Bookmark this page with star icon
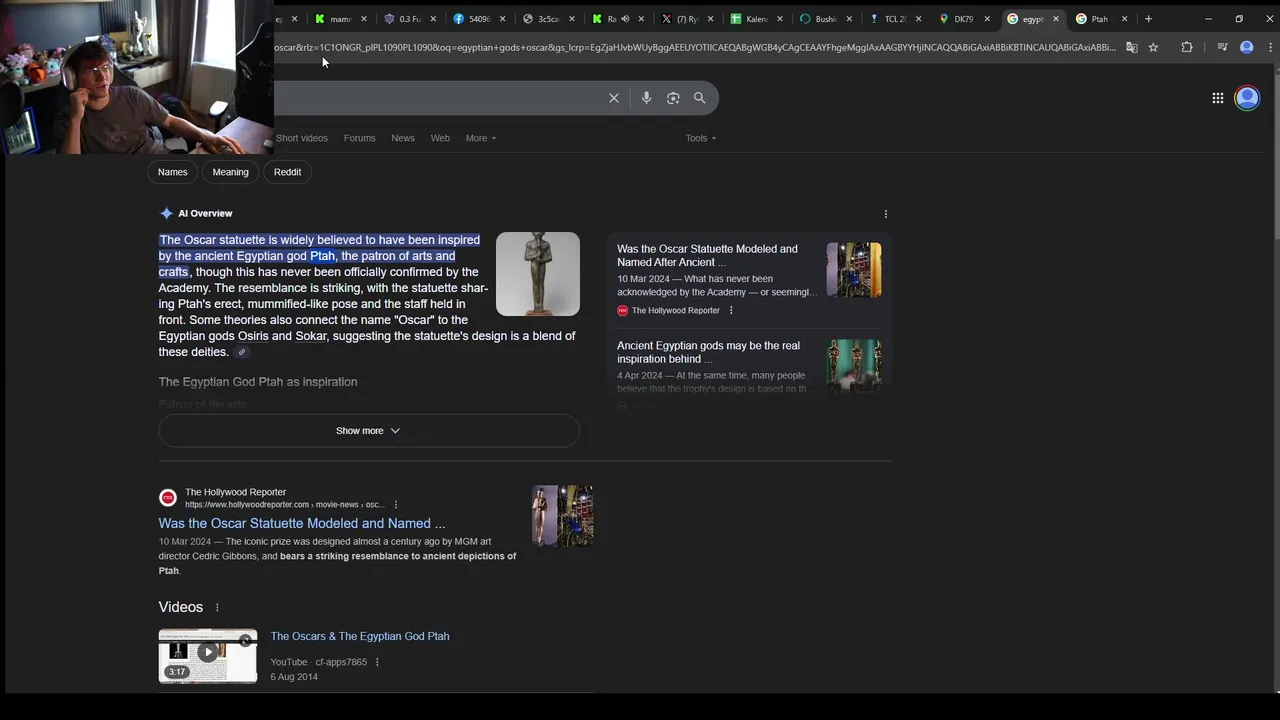Screen dimensions: 1280x720 [x=1153, y=47]
